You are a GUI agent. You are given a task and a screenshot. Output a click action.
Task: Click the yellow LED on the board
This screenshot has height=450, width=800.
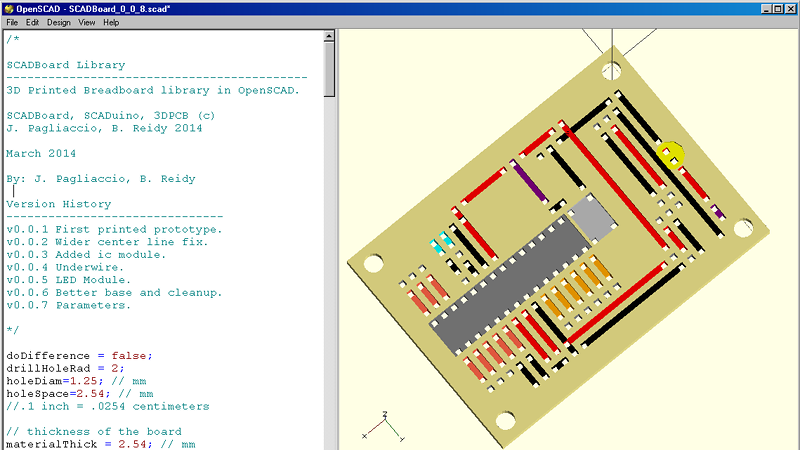[x=670, y=154]
